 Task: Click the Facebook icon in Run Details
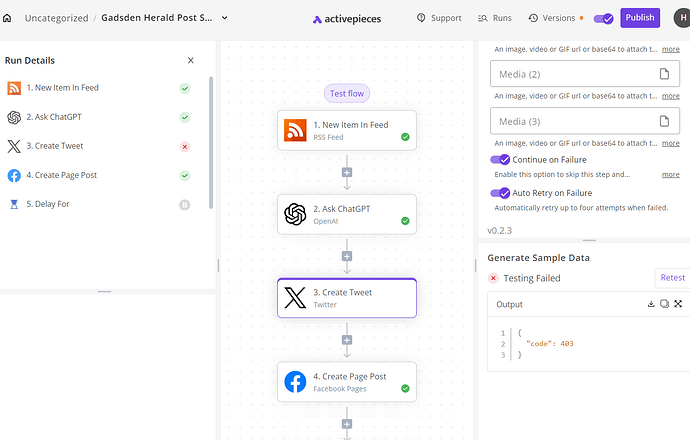(x=14, y=175)
